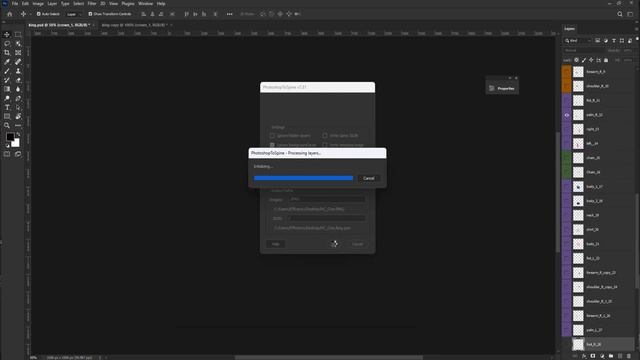The image size is (640, 360).
Task: Open the layer Fill dropdown
Action: click(628, 60)
